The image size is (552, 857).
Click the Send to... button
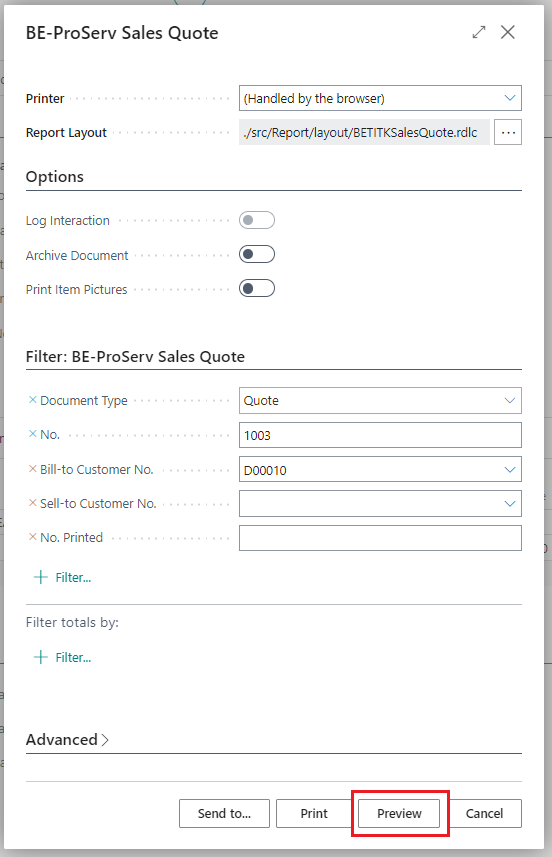click(224, 813)
